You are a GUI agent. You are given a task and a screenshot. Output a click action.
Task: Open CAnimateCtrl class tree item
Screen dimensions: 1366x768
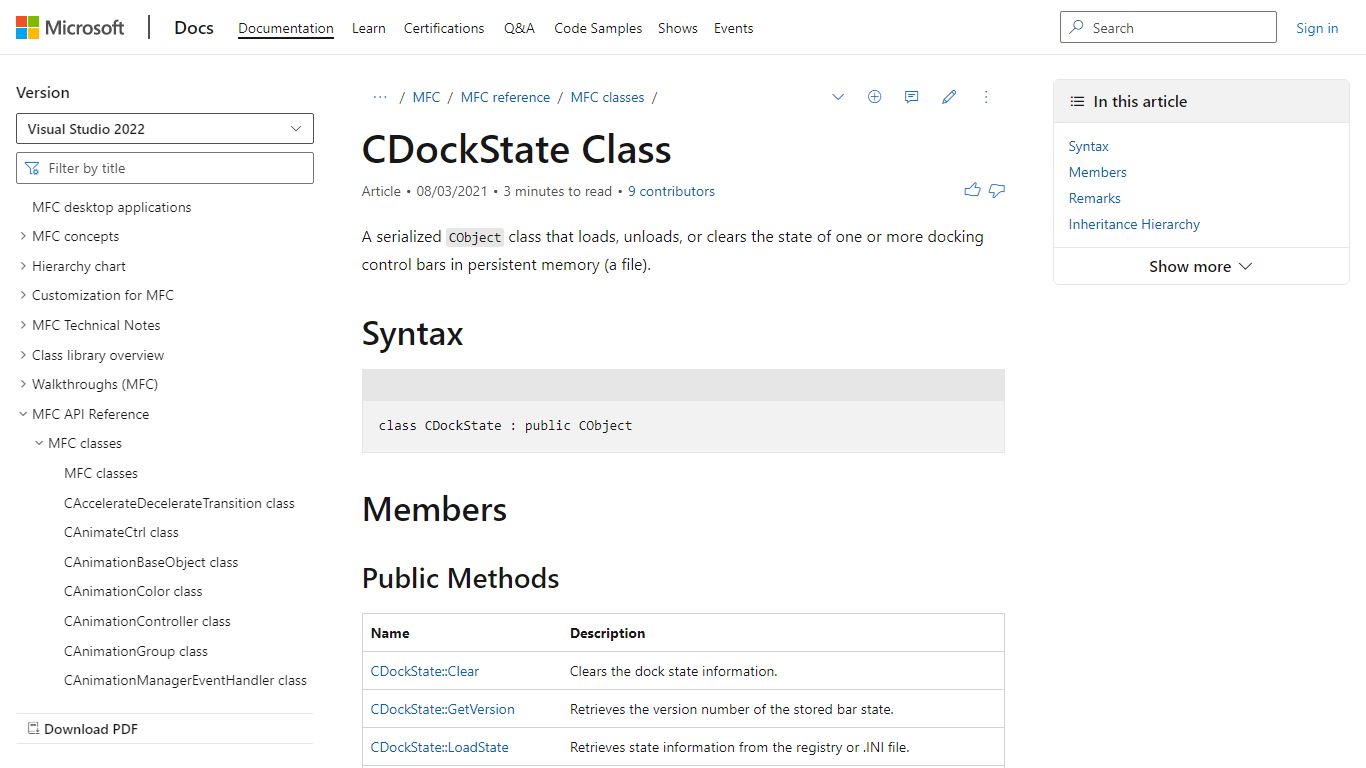(121, 532)
